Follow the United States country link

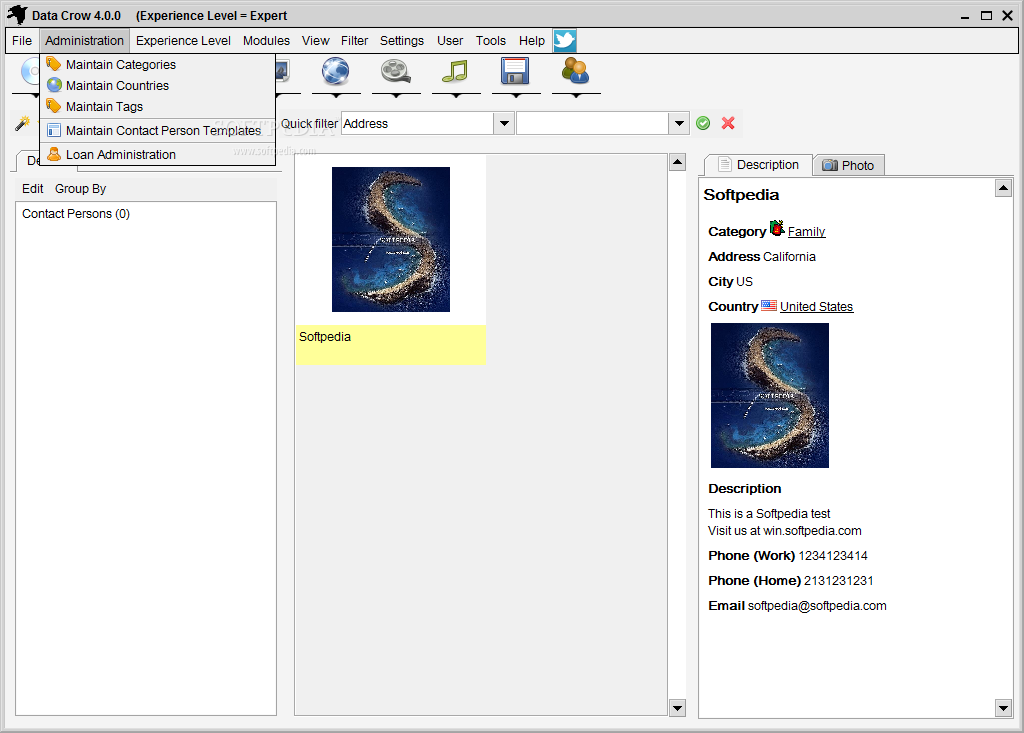[x=816, y=306]
